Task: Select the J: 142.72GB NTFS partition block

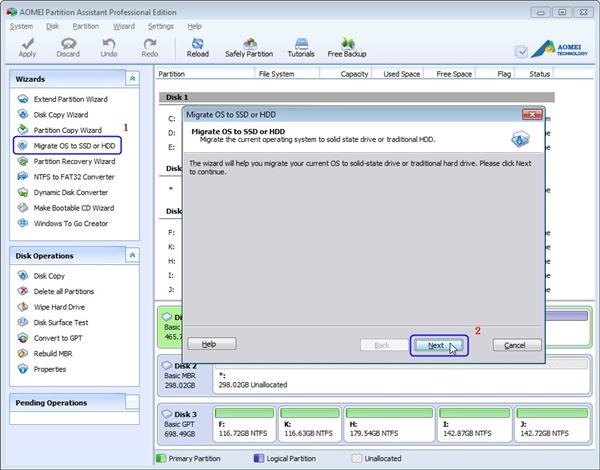Action: click(552, 424)
